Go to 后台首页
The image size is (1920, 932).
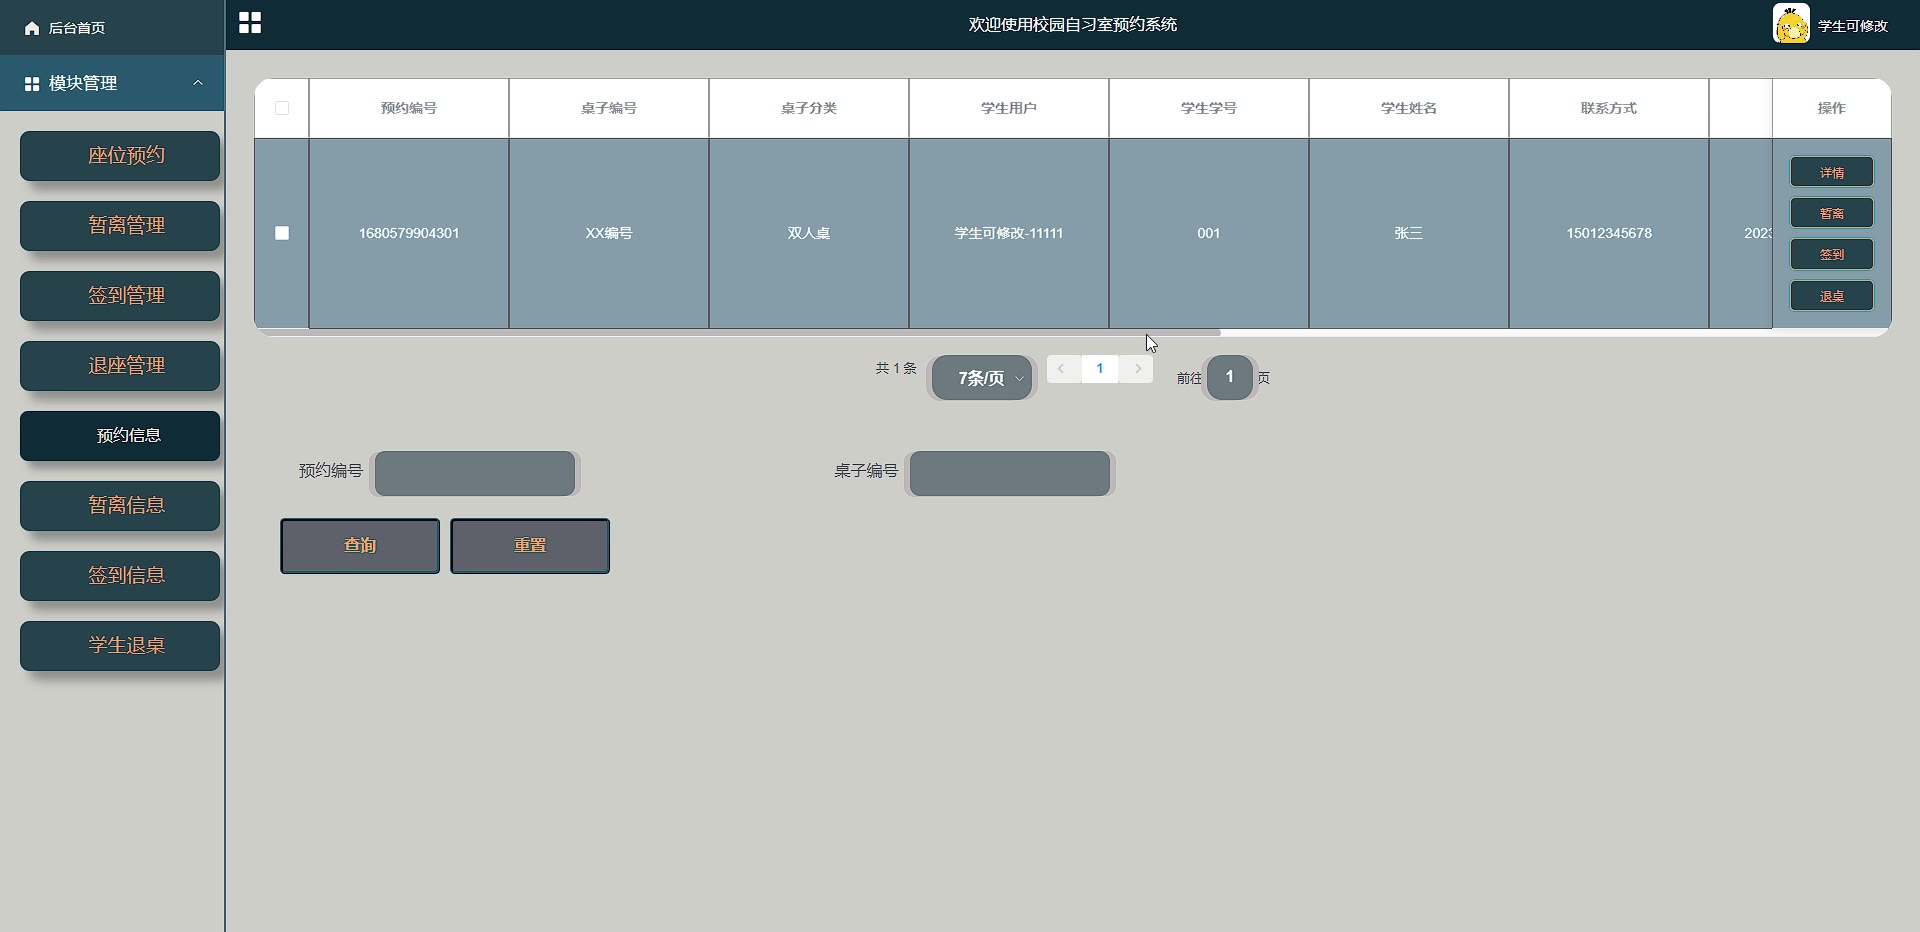pyautogui.click(x=77, y=28)
